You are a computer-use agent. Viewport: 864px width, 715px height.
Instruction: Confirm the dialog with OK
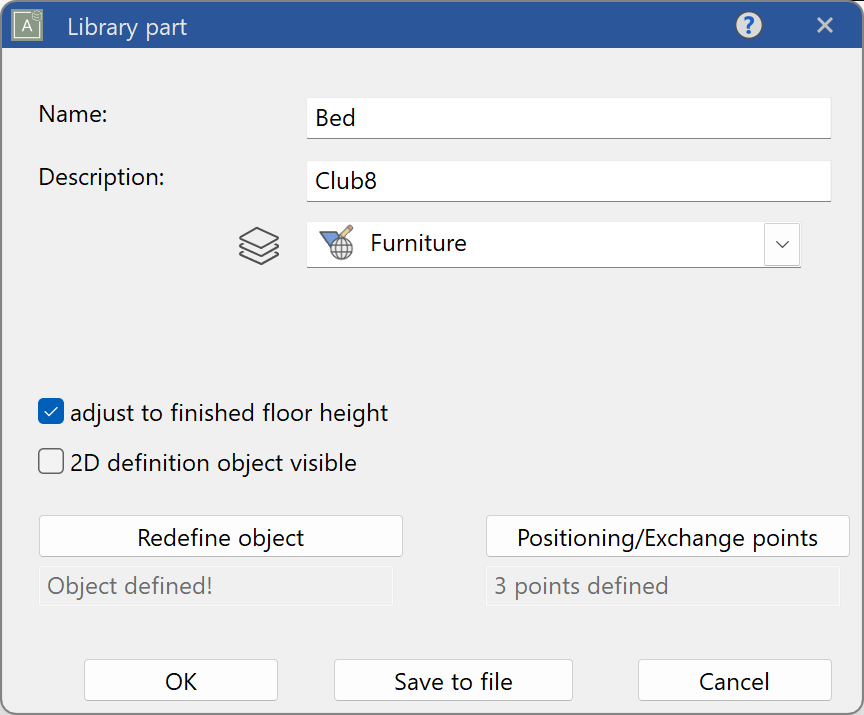(x=181, y=680)
